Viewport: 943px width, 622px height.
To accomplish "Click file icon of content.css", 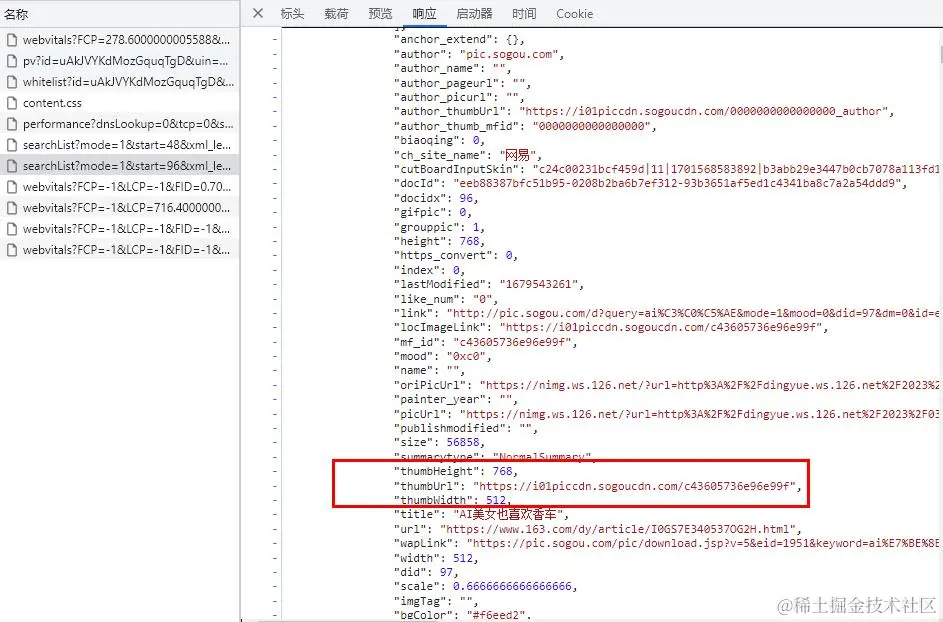I will [x=11, y=103].
